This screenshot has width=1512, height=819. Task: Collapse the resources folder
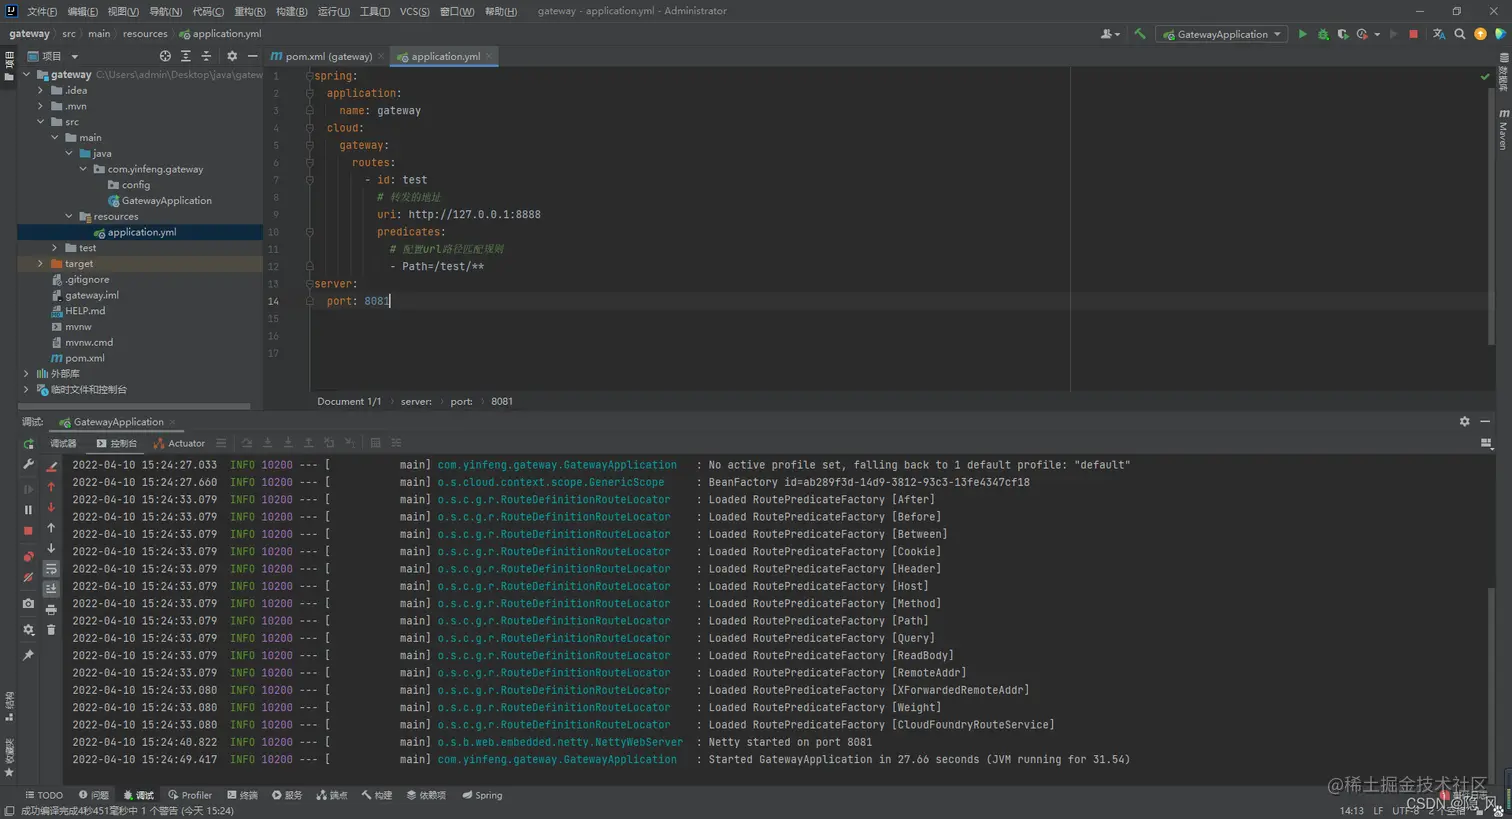coord(69,216)
